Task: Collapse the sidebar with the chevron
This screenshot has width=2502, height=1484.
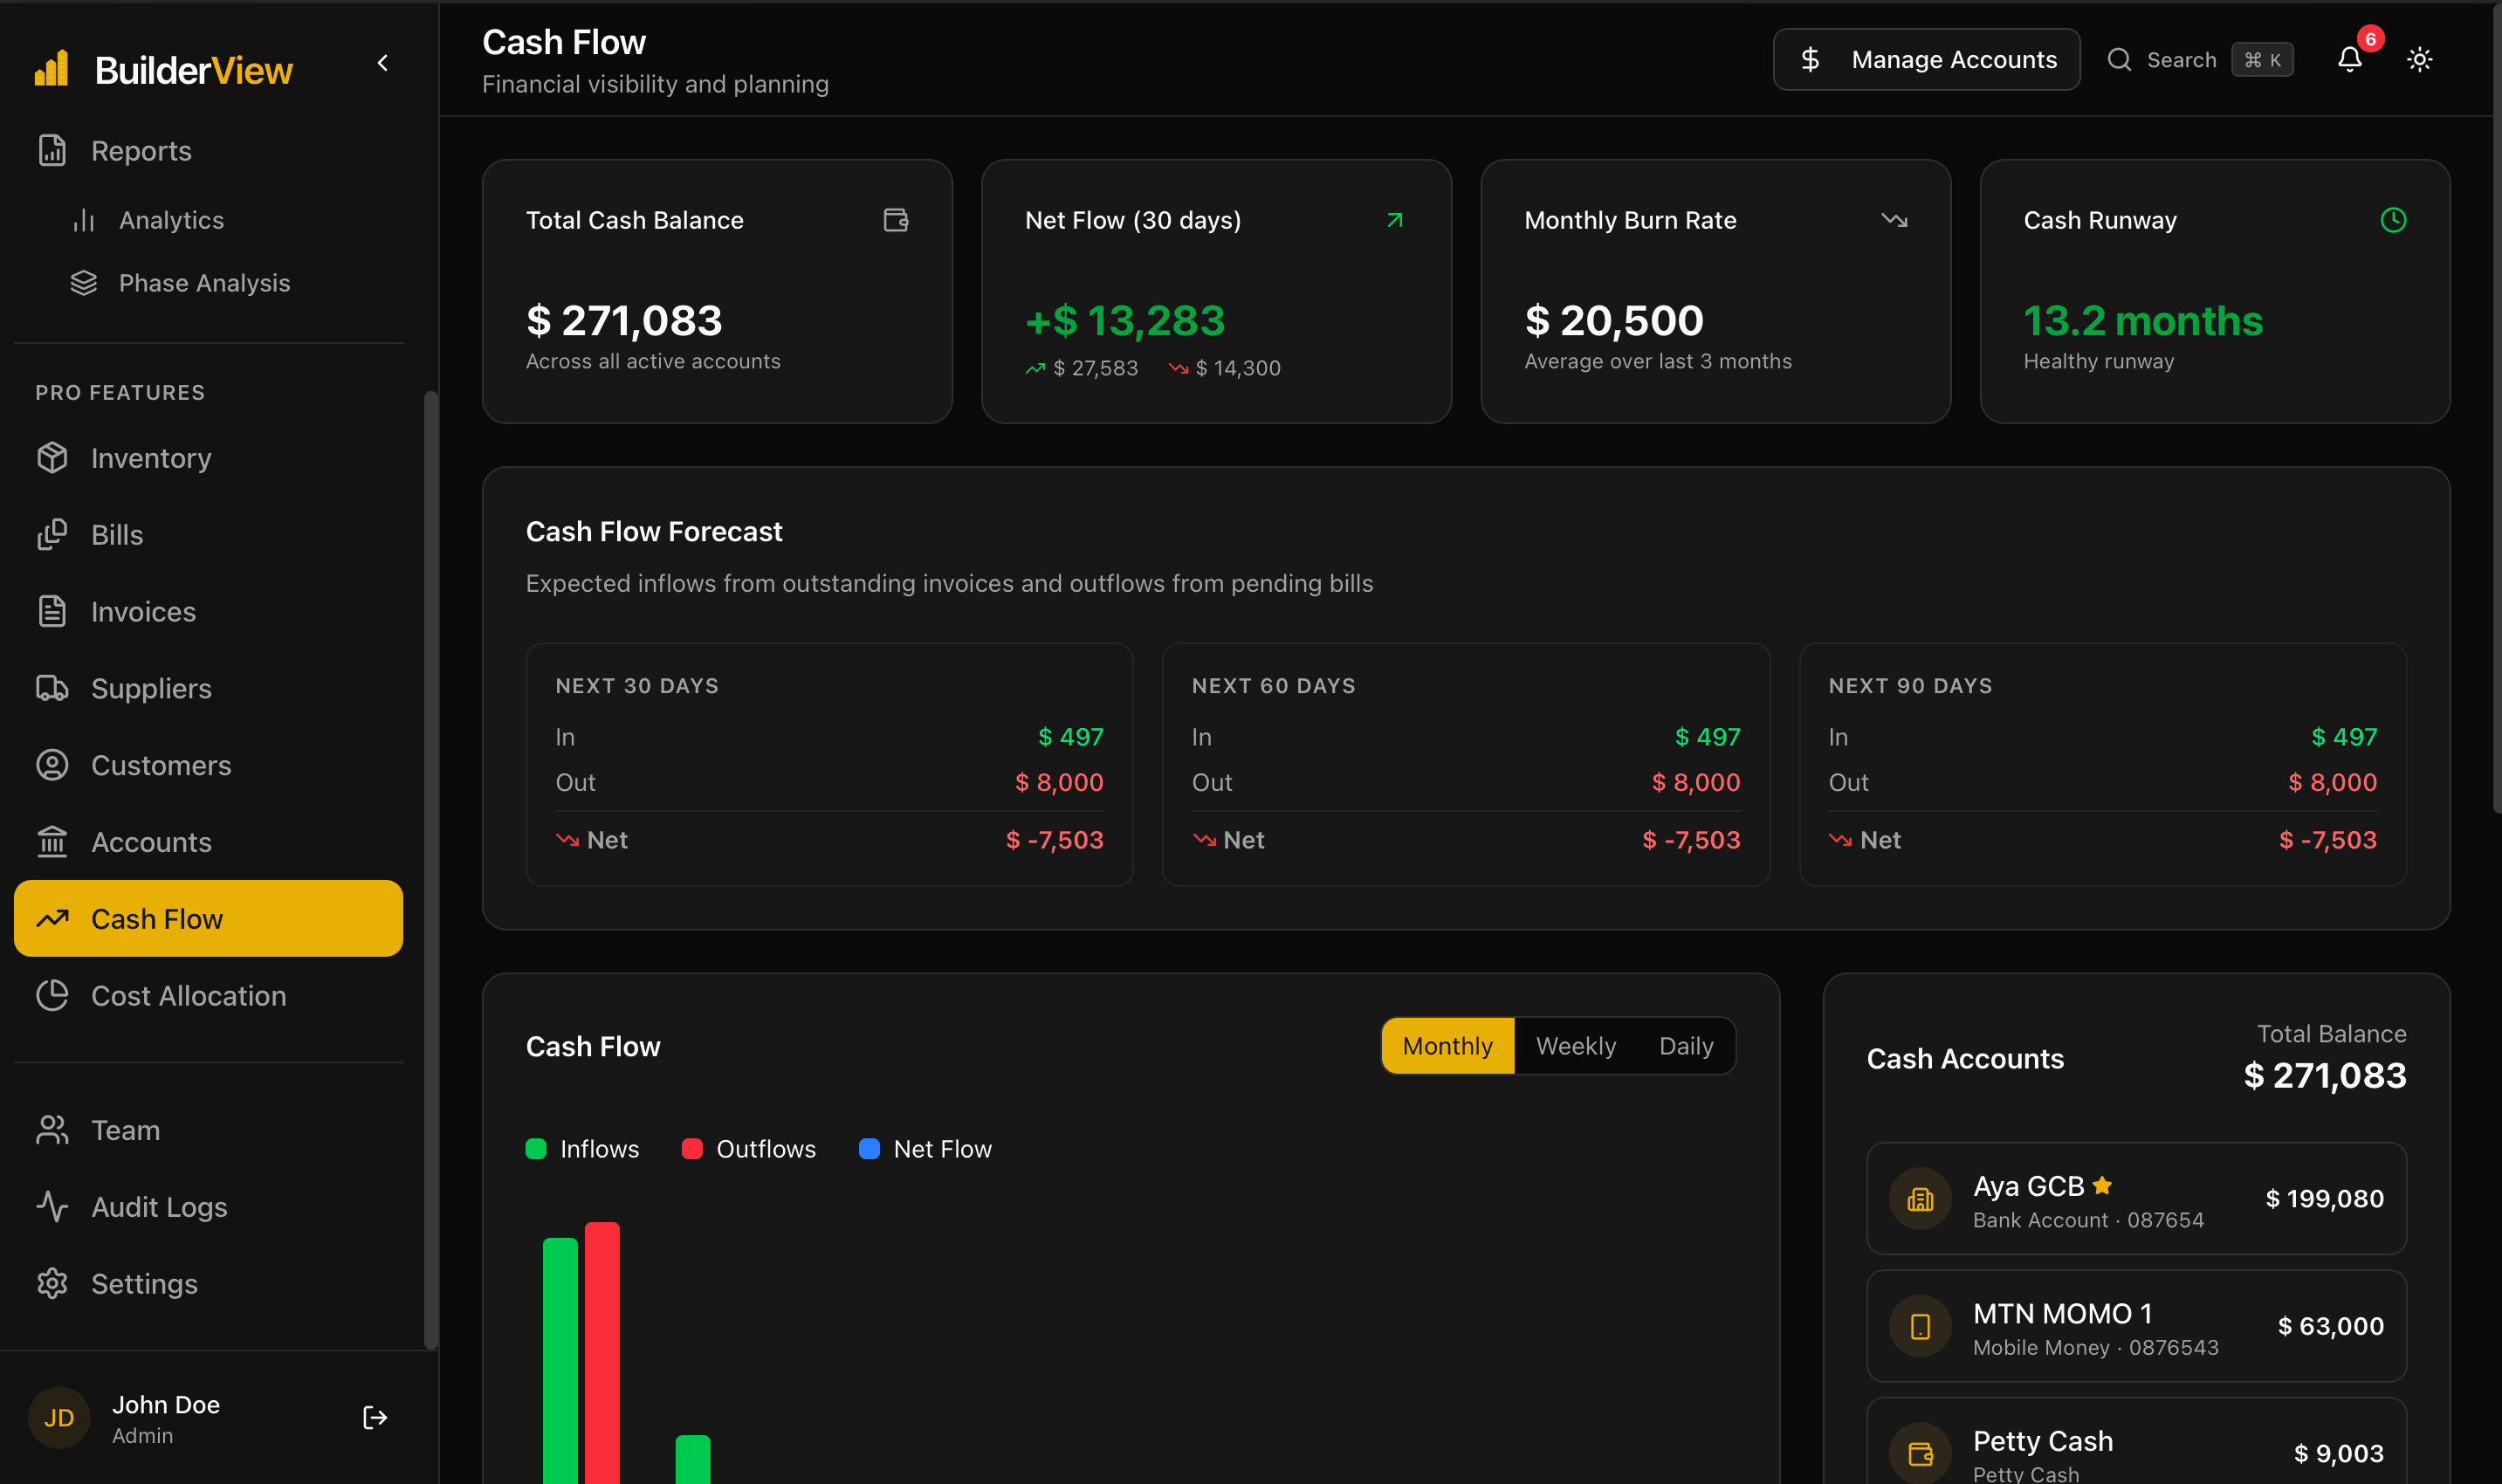Action: (x=383, y=63)
